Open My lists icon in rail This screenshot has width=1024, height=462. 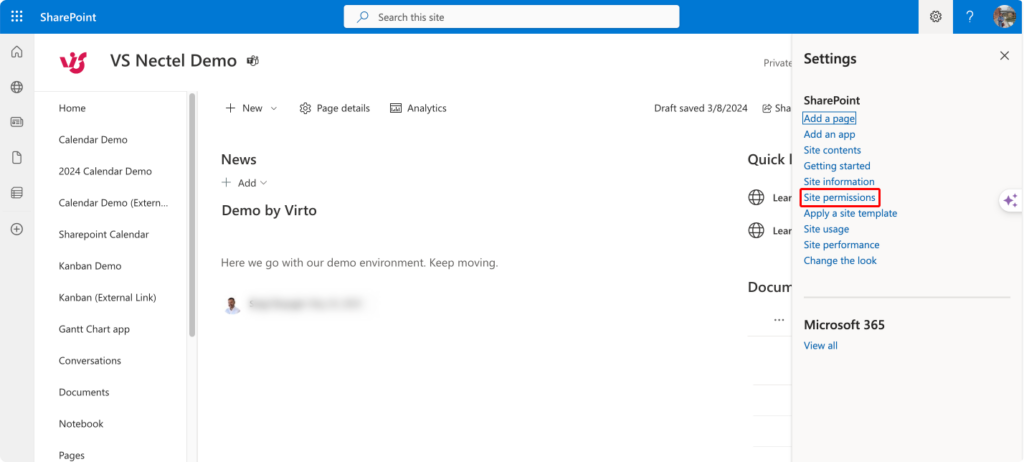click(x=17, y=192)
